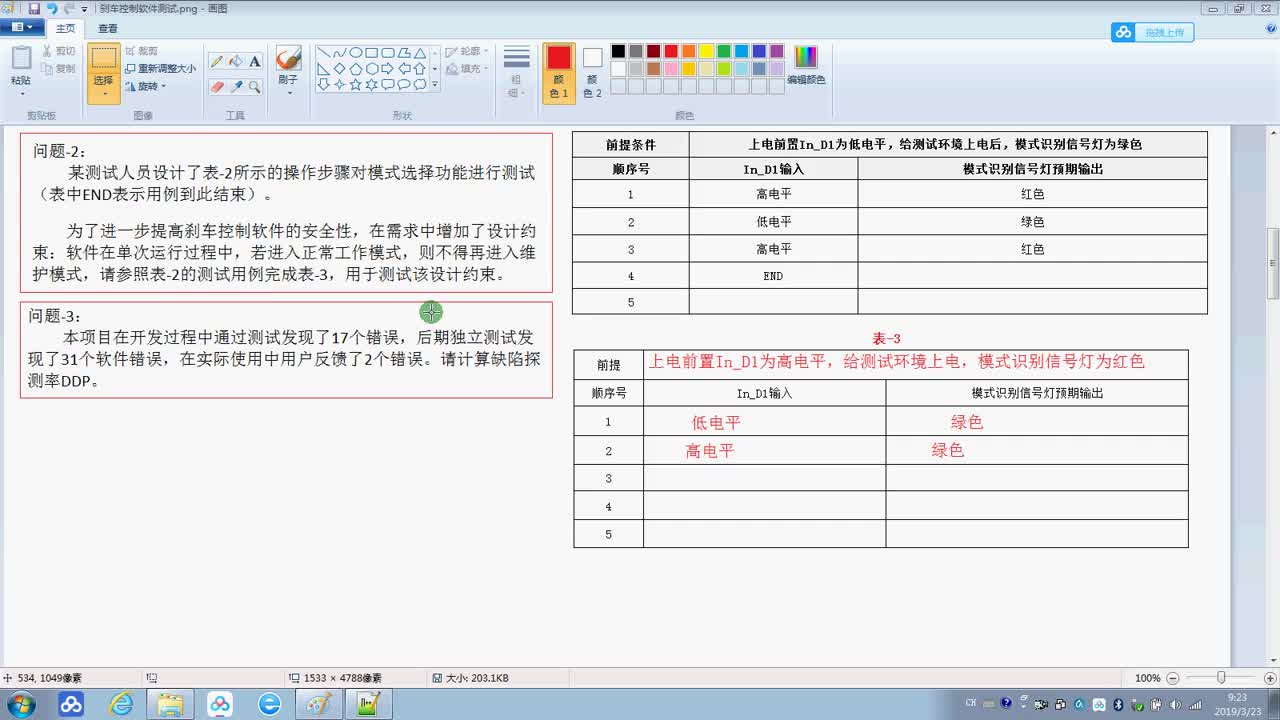The width and height of the screenshot is (1280, 720).
Task: Click the cloud upload button at top right
Action: pos(1153,32)
